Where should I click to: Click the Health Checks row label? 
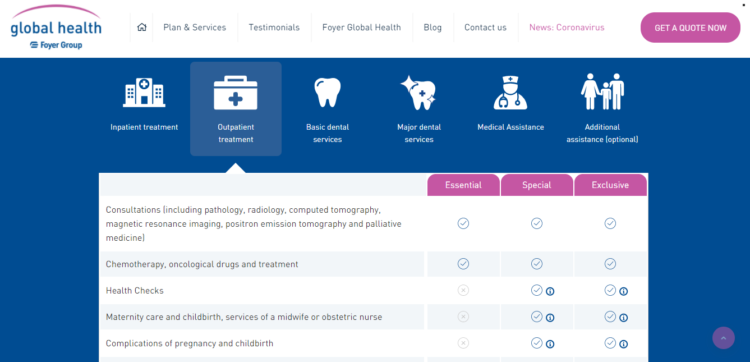point(134,291)
